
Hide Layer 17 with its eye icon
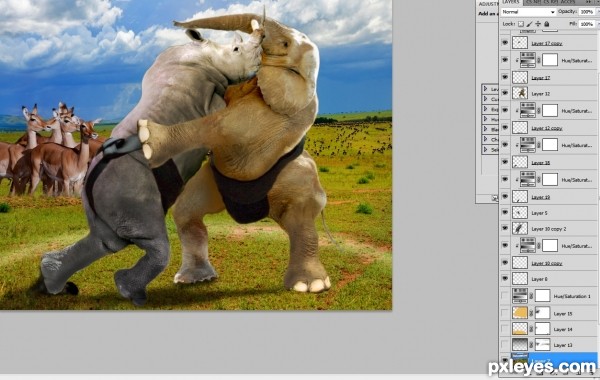pos(505,77)
